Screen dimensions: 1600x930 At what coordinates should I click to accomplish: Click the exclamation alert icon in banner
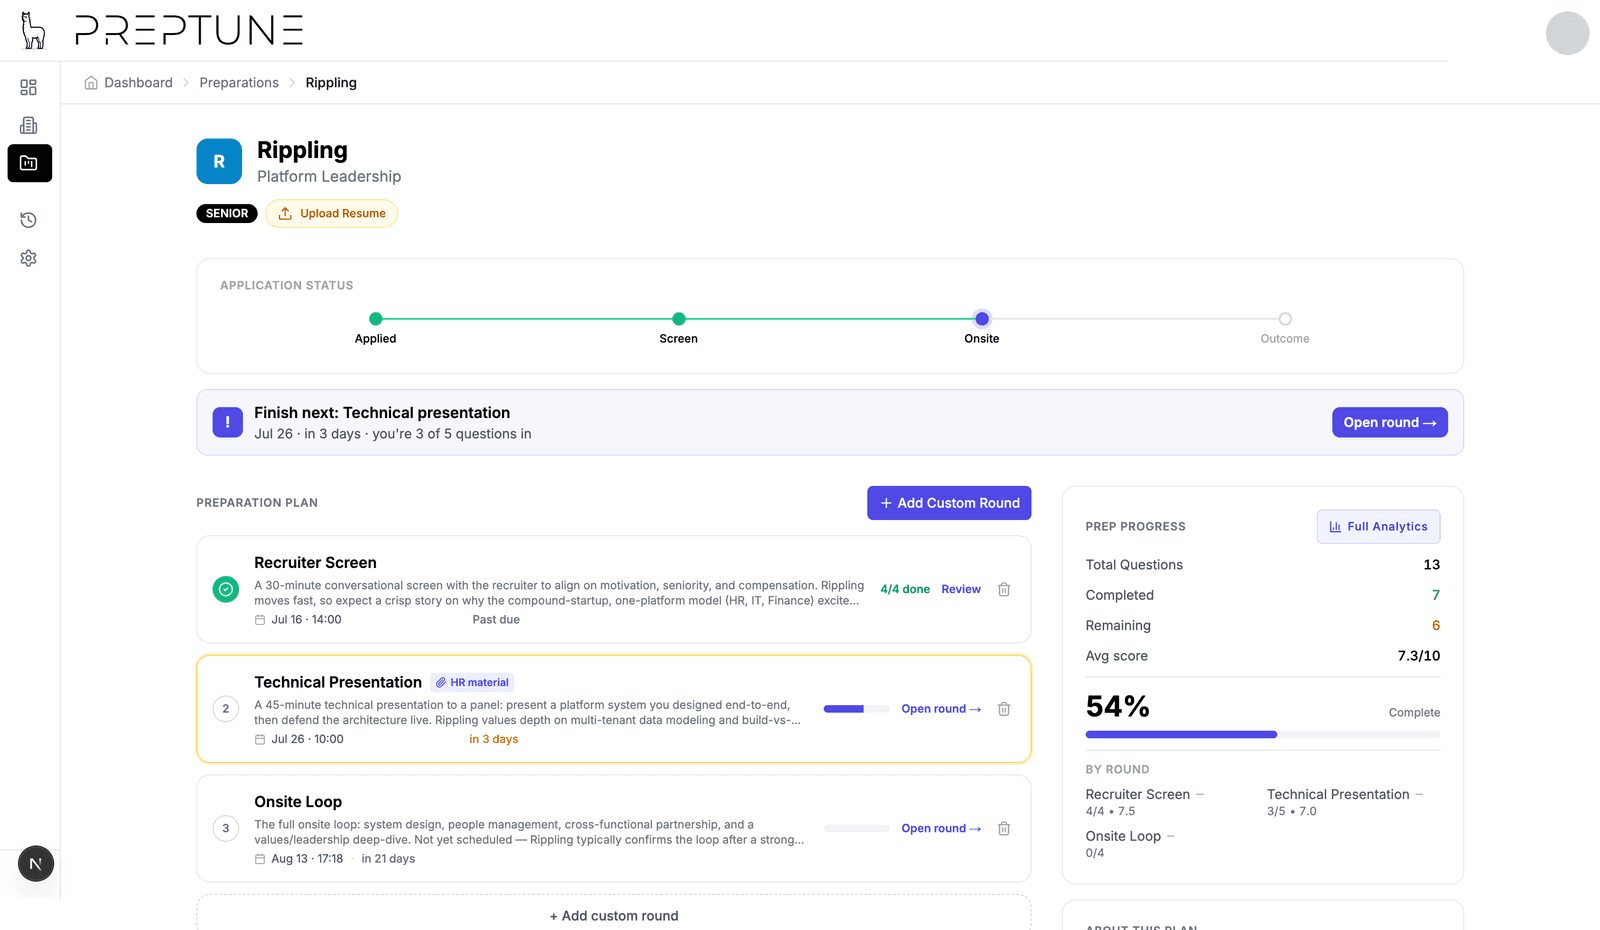coord(228,422)
